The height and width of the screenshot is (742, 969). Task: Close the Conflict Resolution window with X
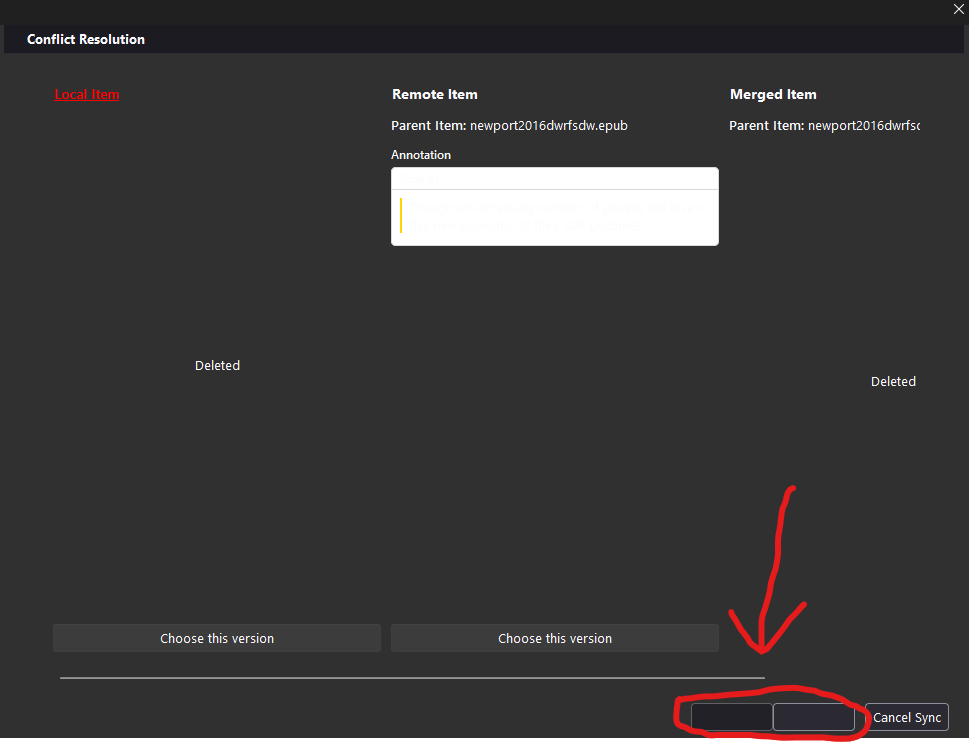click(958, 9)
